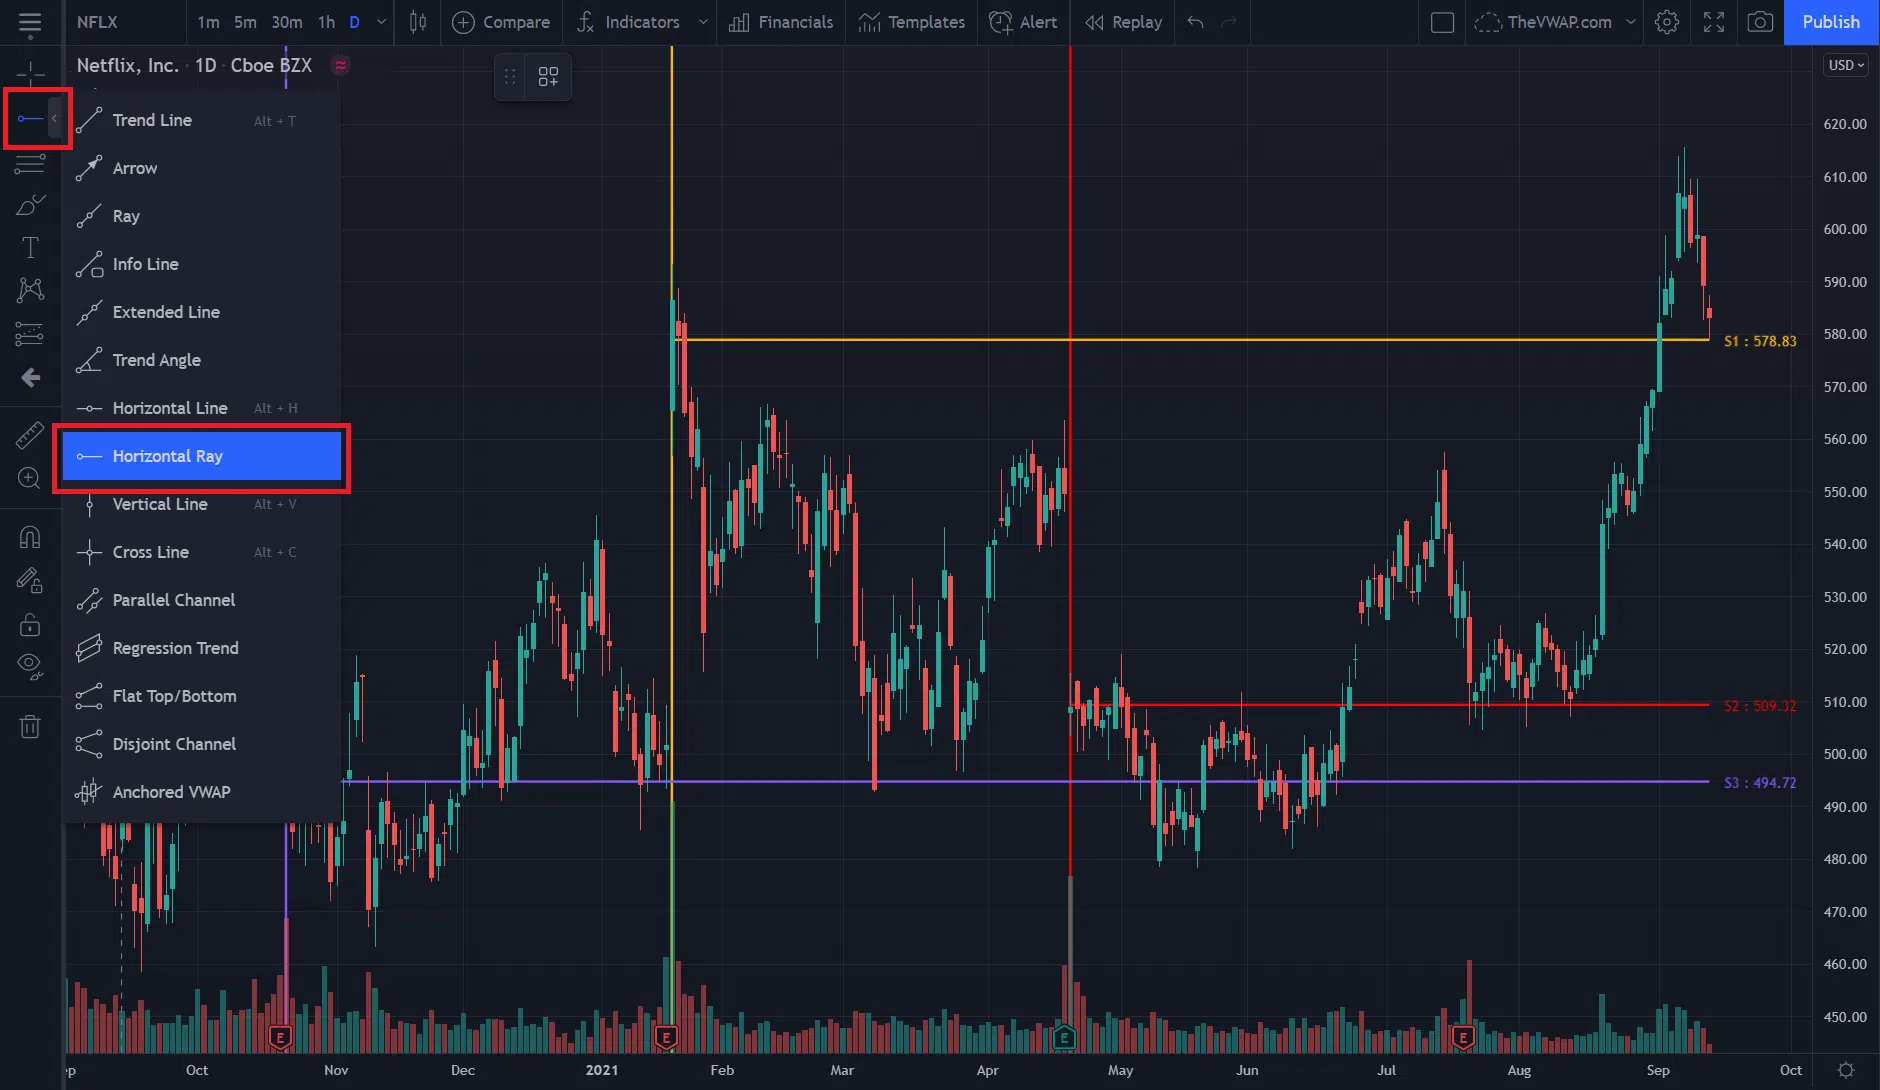The image size is (1880, 1090).
Task: Open prediction and measurement tools
Action: pyautogui.click(x=30, y=333)
